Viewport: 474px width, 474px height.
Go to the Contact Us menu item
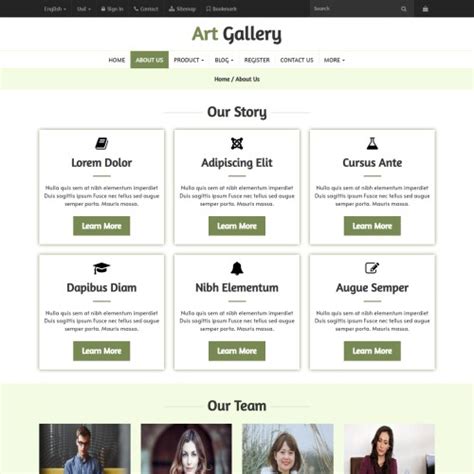point(297,60)
